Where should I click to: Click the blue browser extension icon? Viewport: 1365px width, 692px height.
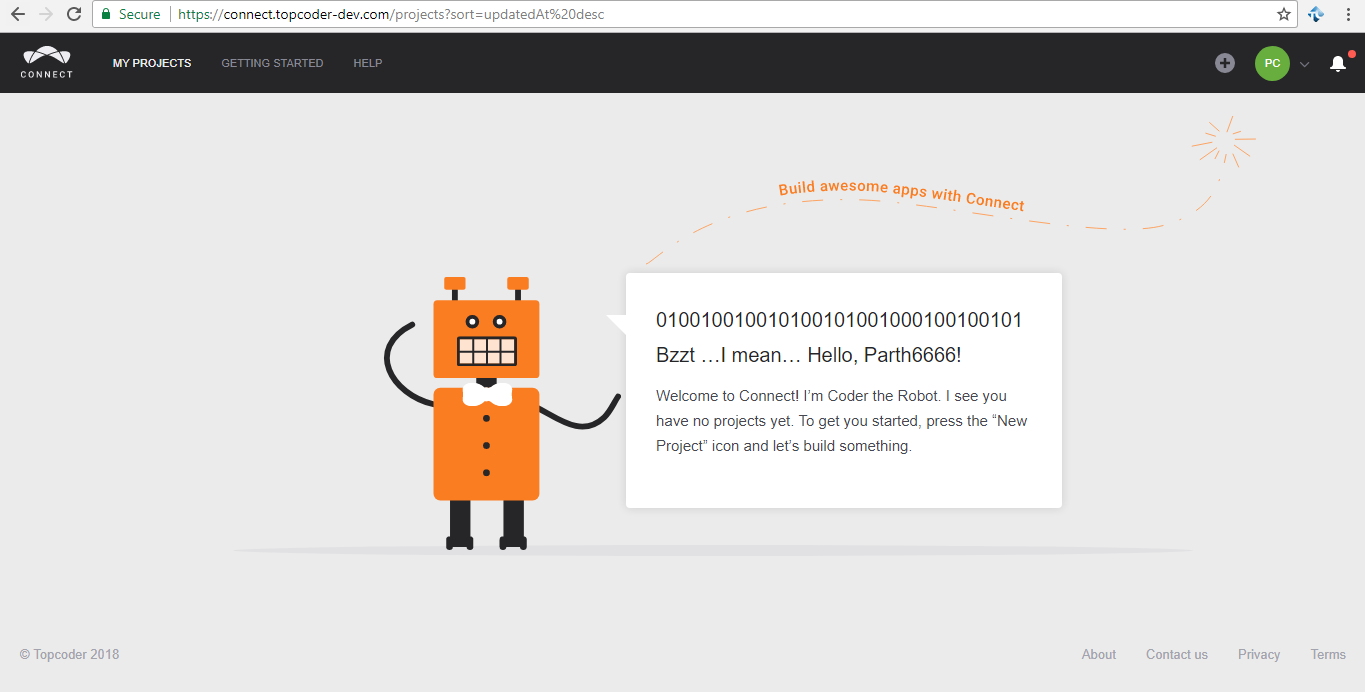click(1316, 14)
